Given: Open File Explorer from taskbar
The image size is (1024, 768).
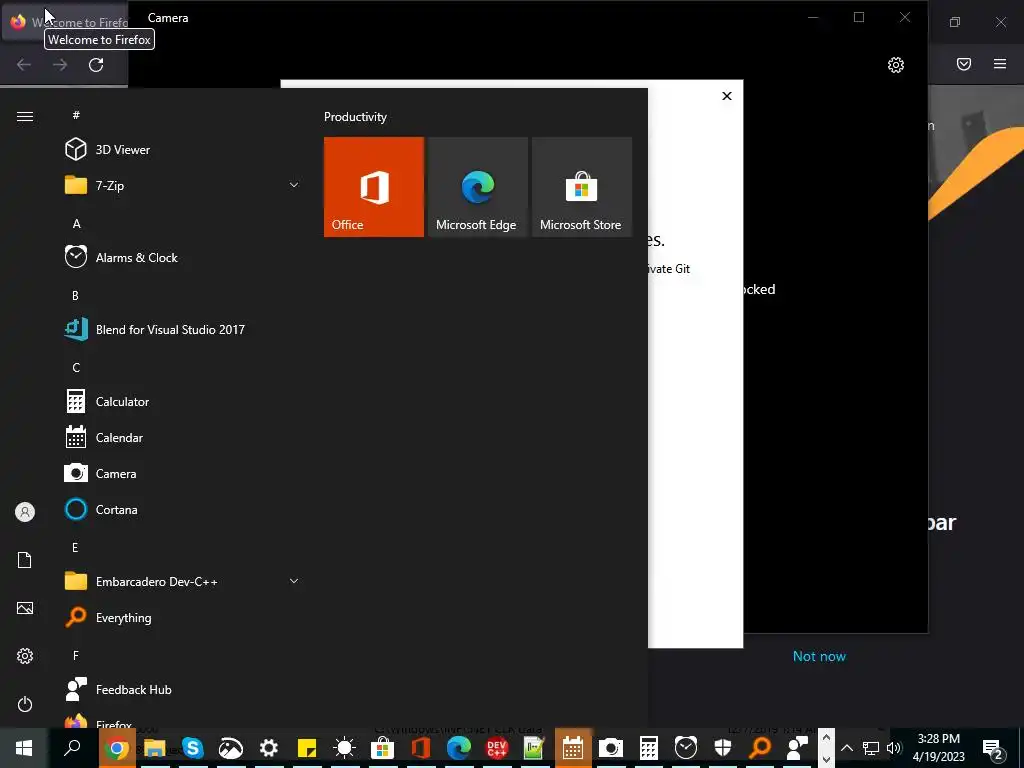Looking at the screenshot, I should pos(155,747).
